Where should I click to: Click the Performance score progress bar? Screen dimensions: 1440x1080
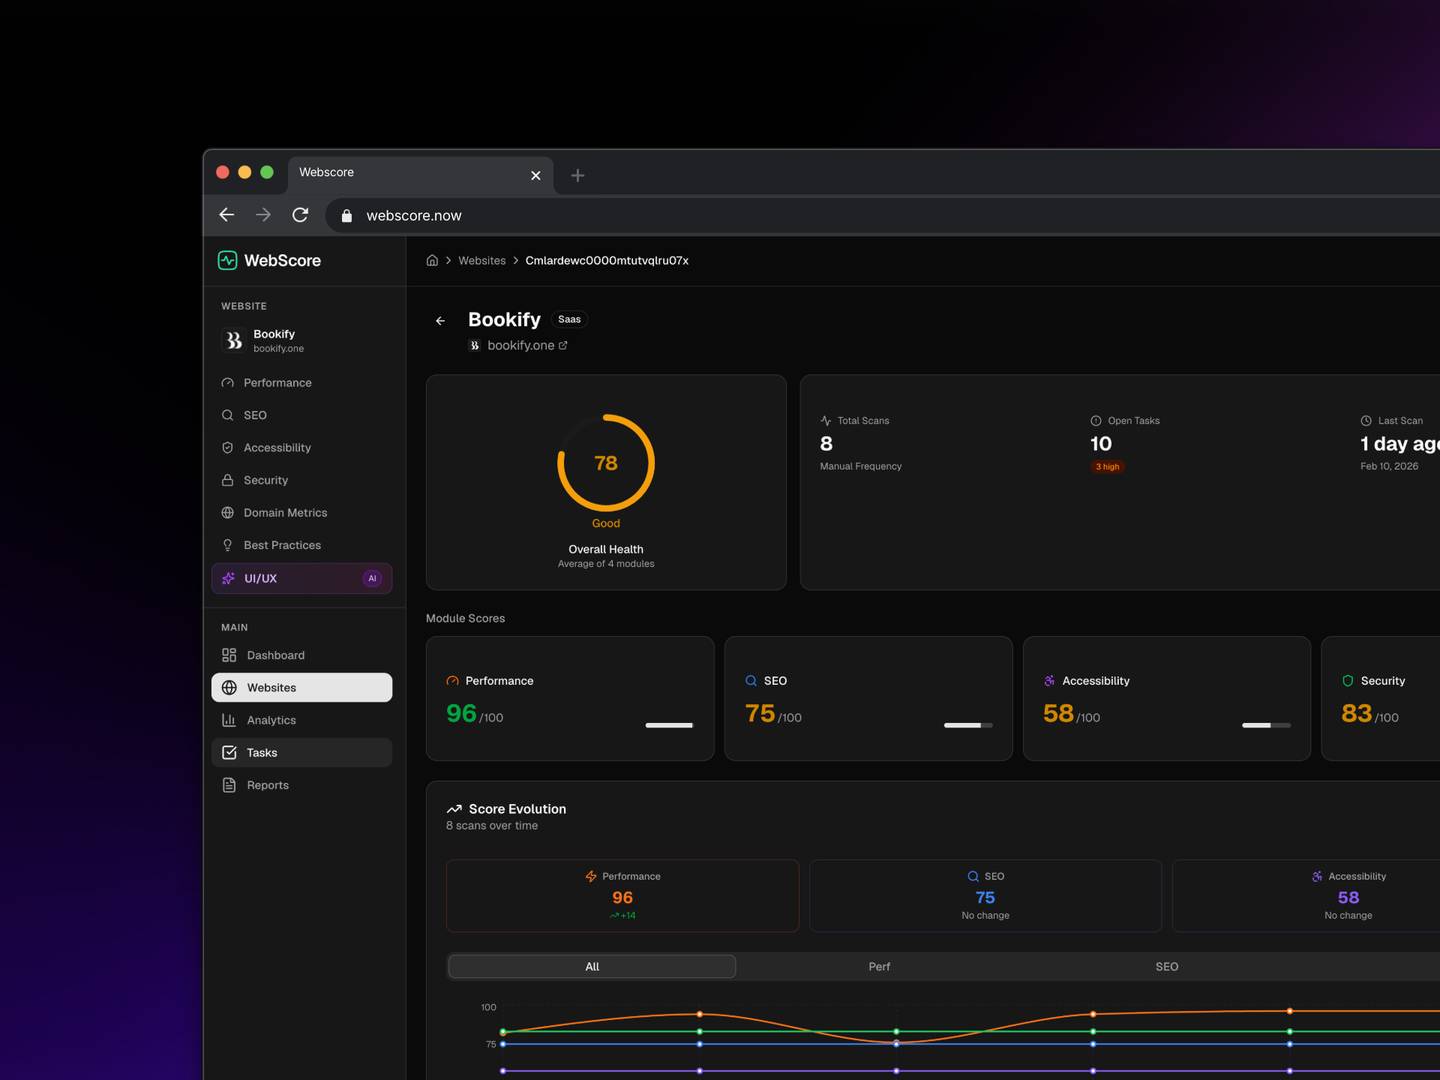pos(669,725)
